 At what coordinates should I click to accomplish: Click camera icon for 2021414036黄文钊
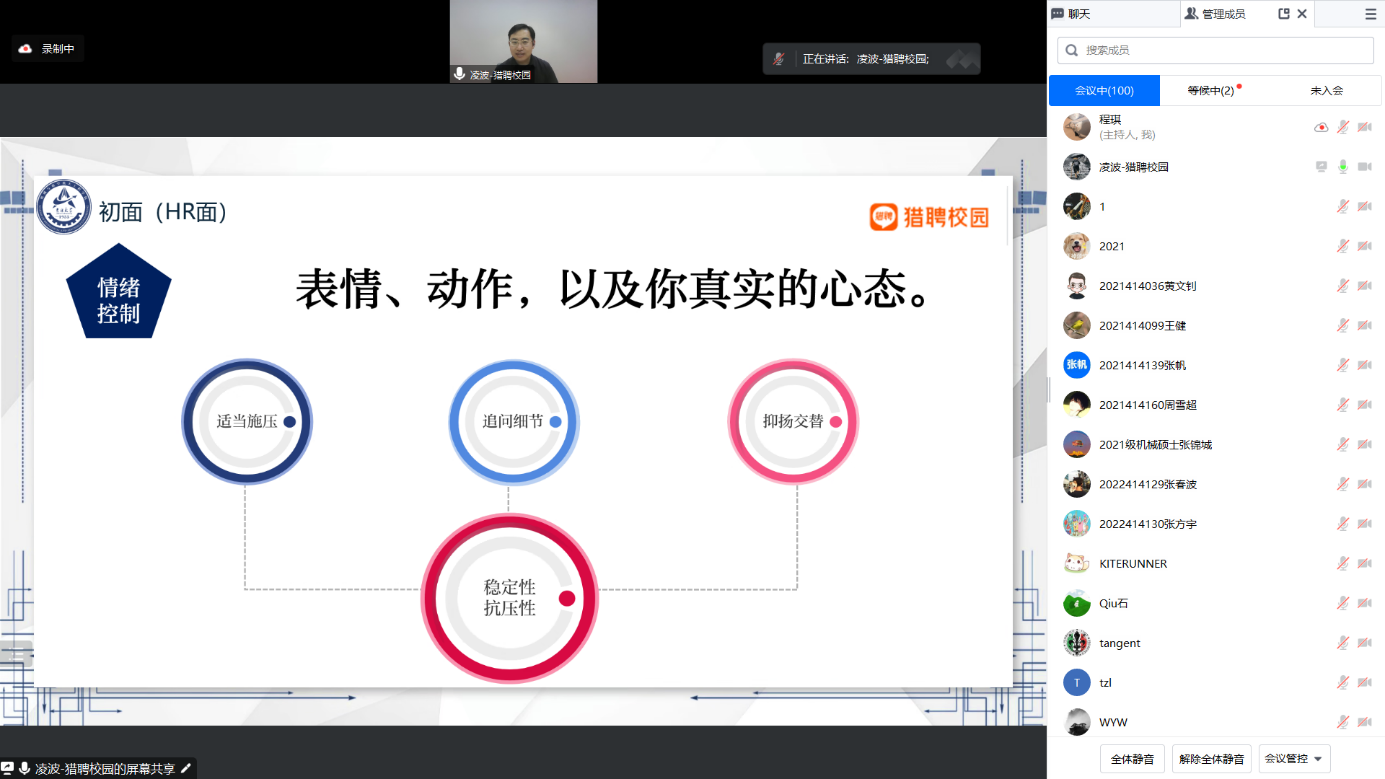1364,286
